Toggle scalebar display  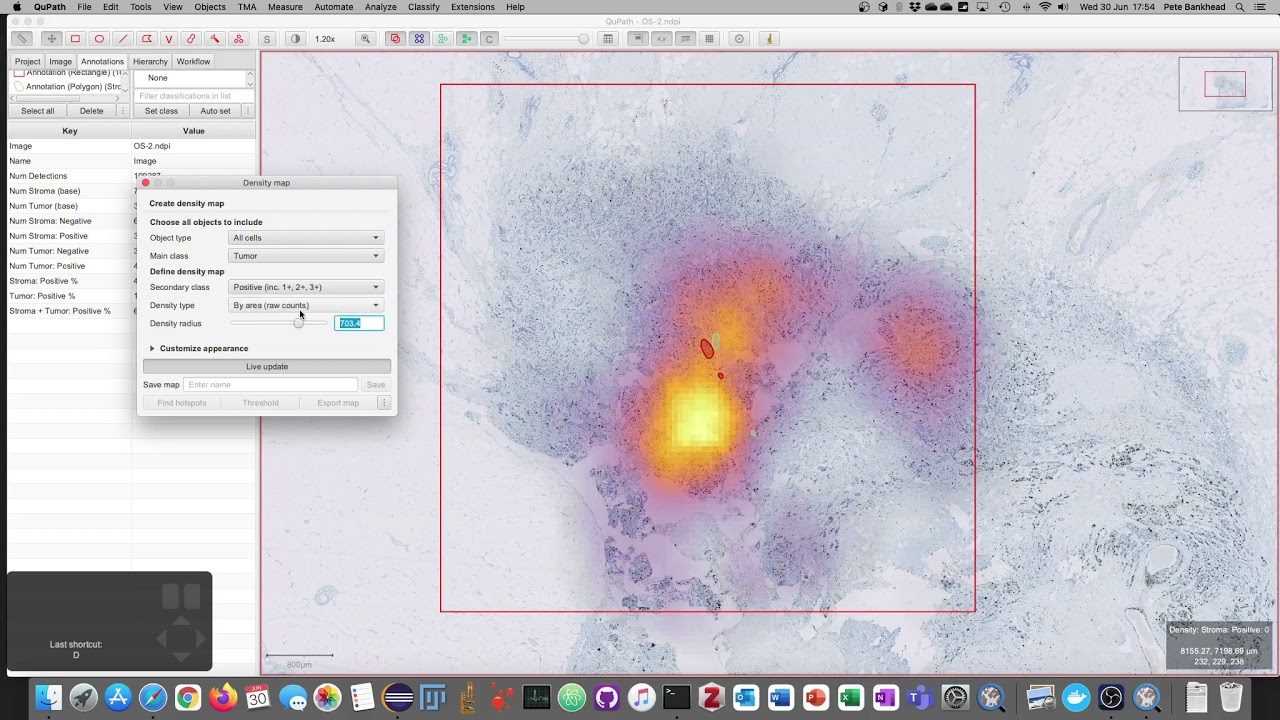point(686,39)
